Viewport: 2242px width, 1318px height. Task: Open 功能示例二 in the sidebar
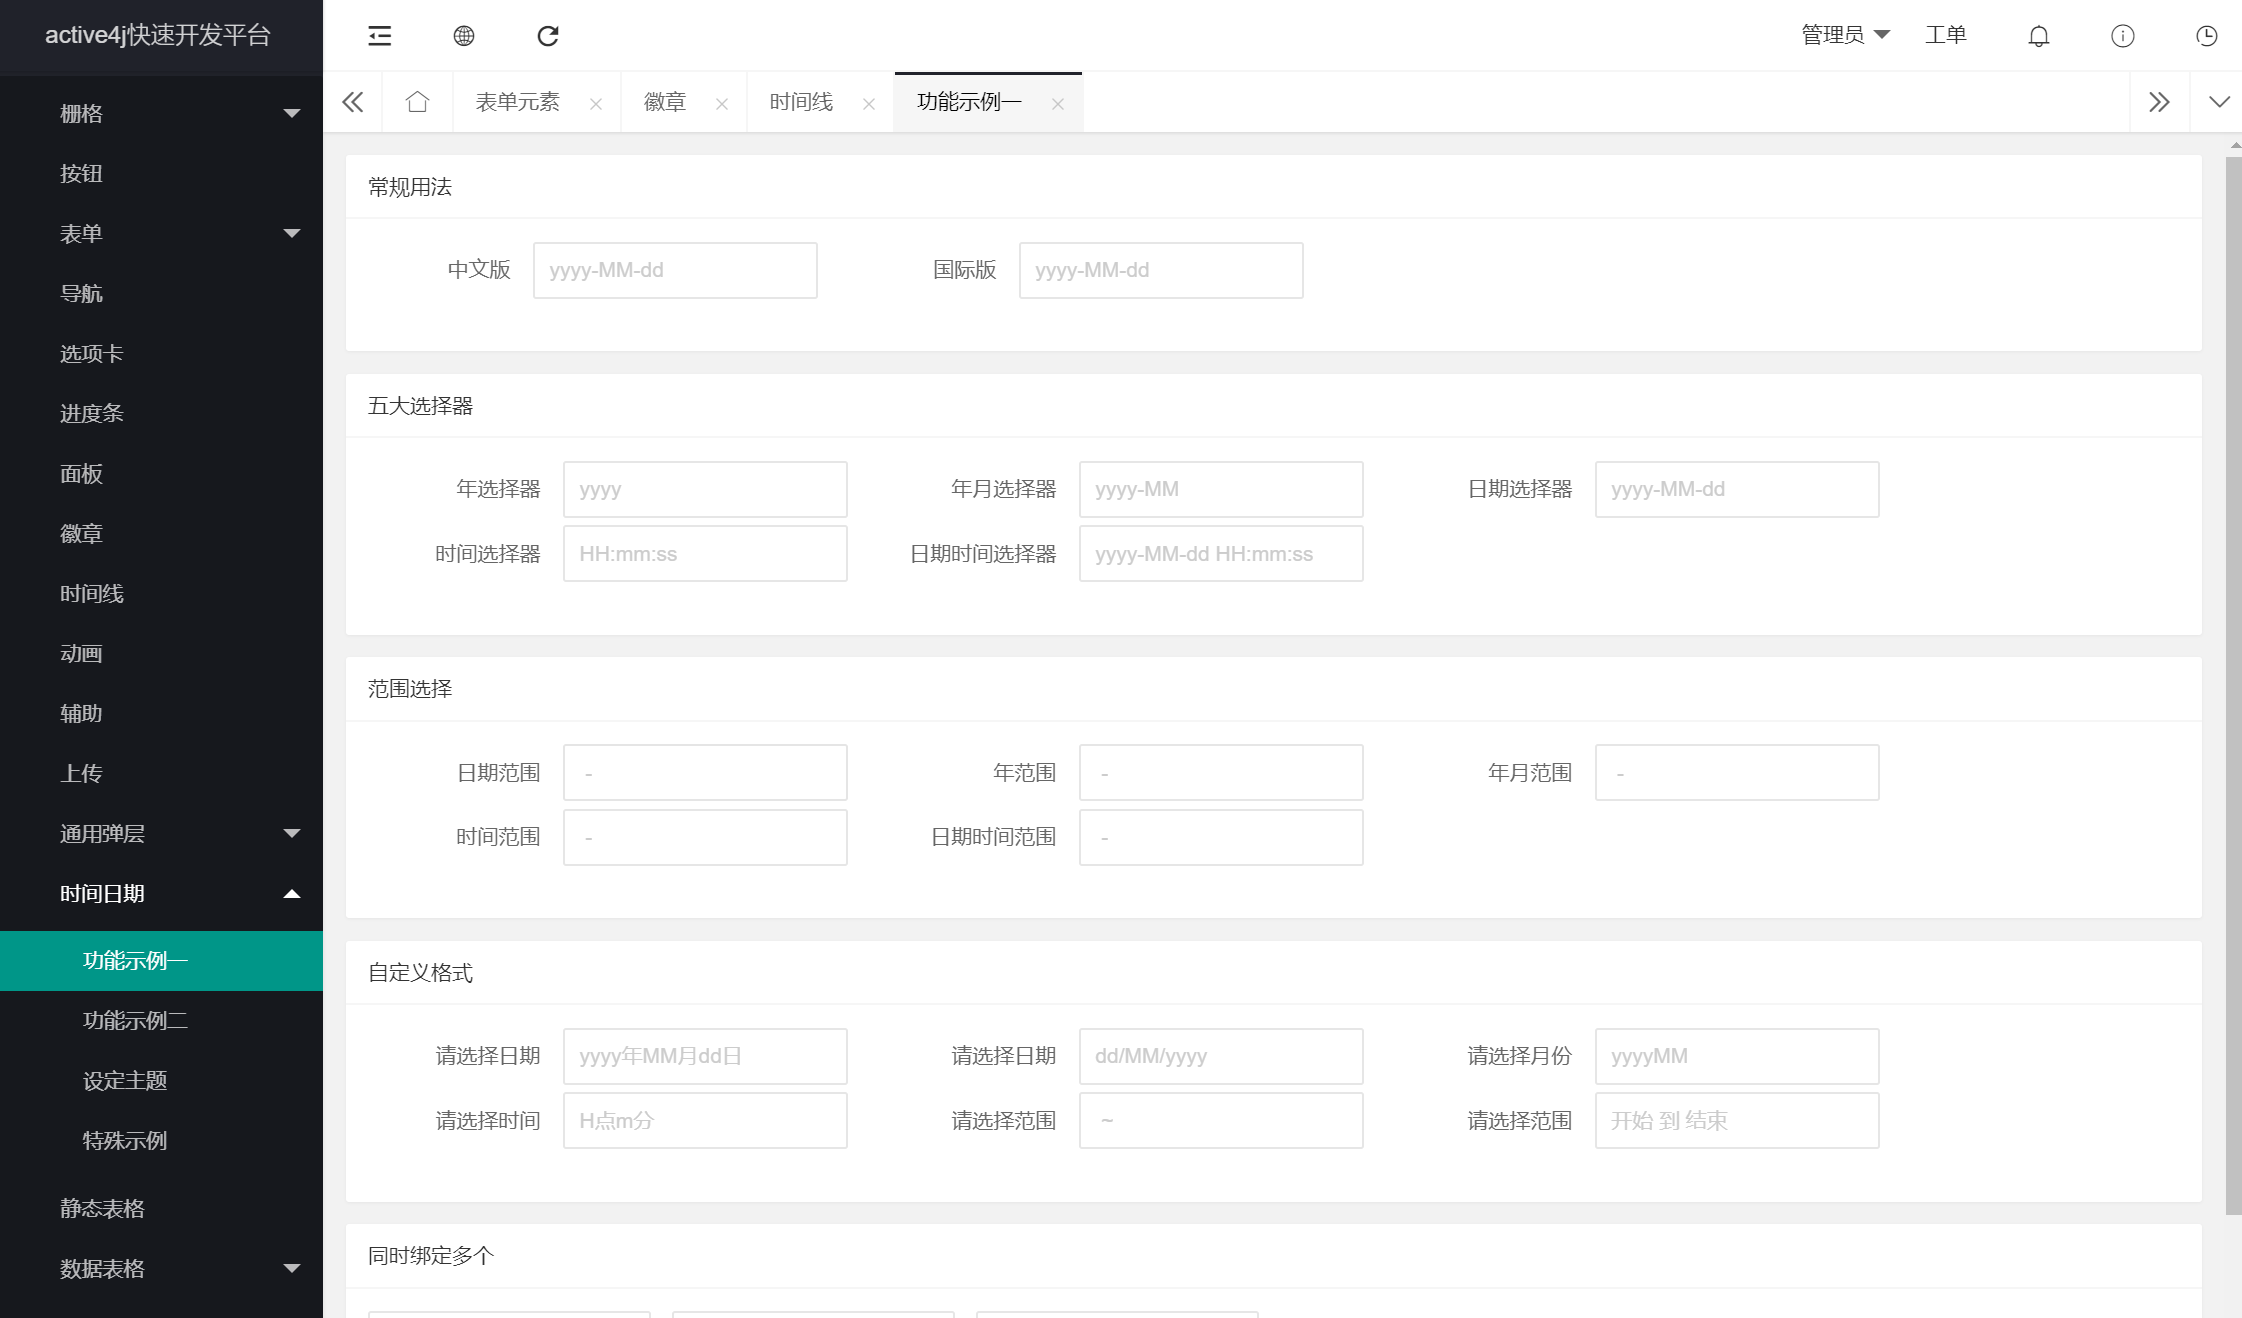pos(135,1020)
